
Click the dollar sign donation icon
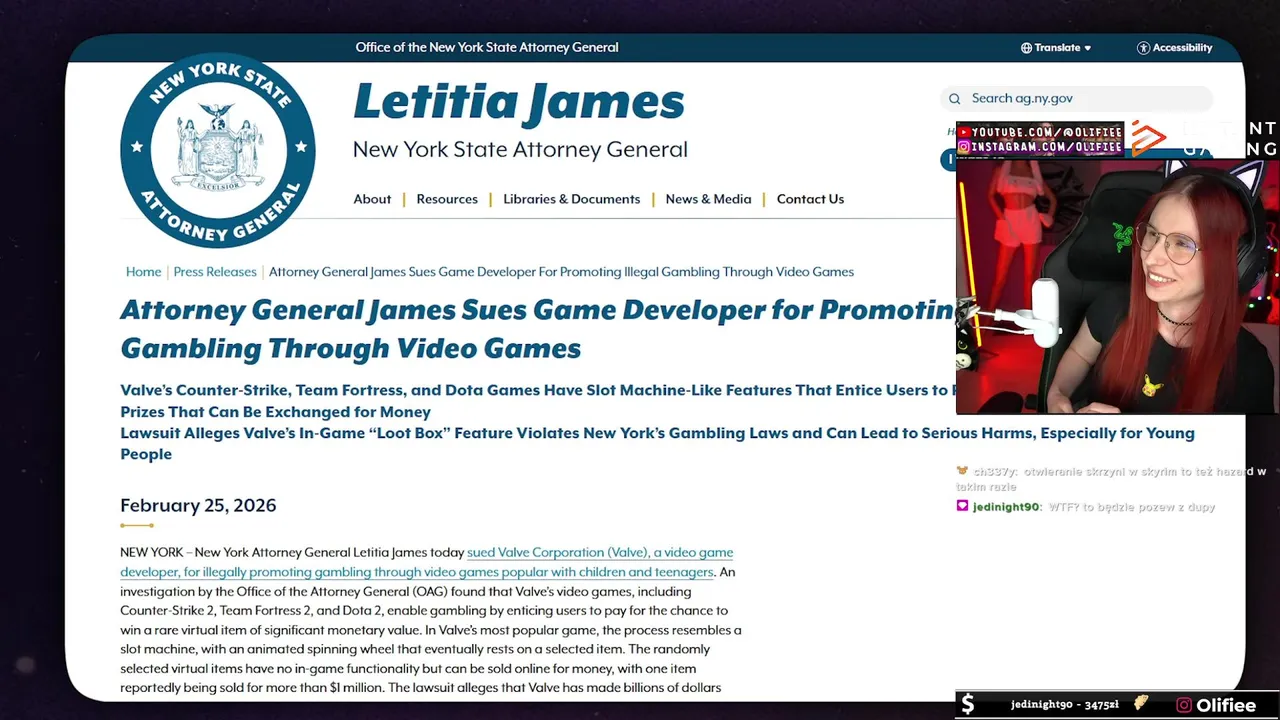point(967,705)
